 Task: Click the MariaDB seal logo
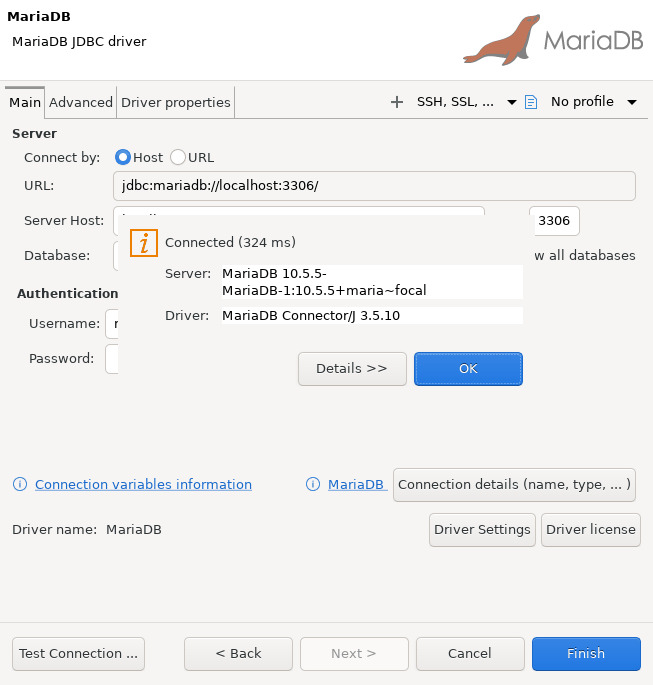point(502,40)
